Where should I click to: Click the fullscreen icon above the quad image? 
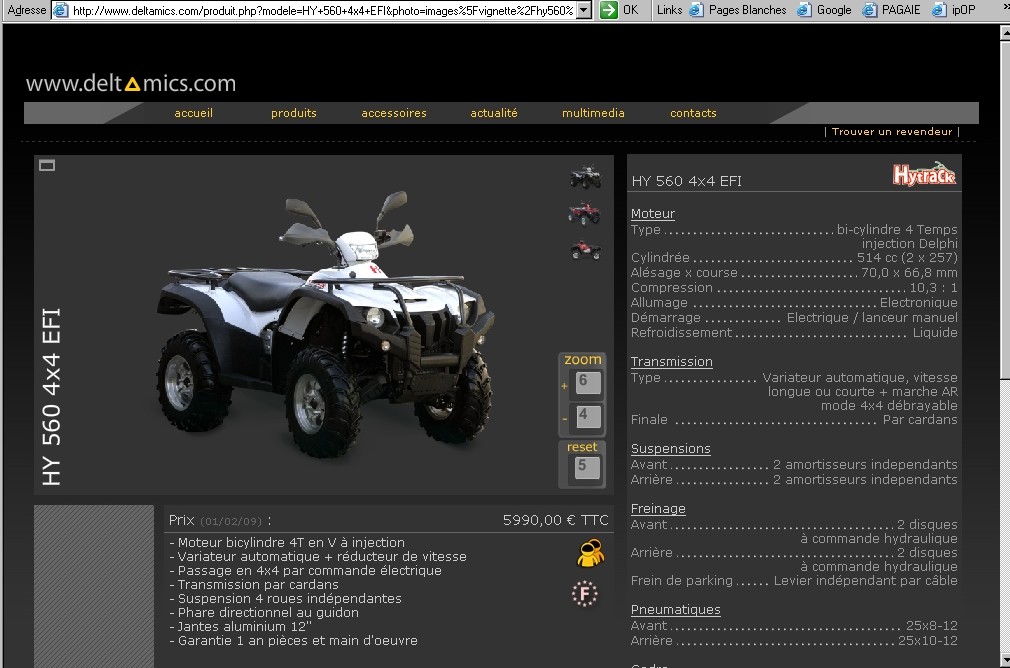47,165
